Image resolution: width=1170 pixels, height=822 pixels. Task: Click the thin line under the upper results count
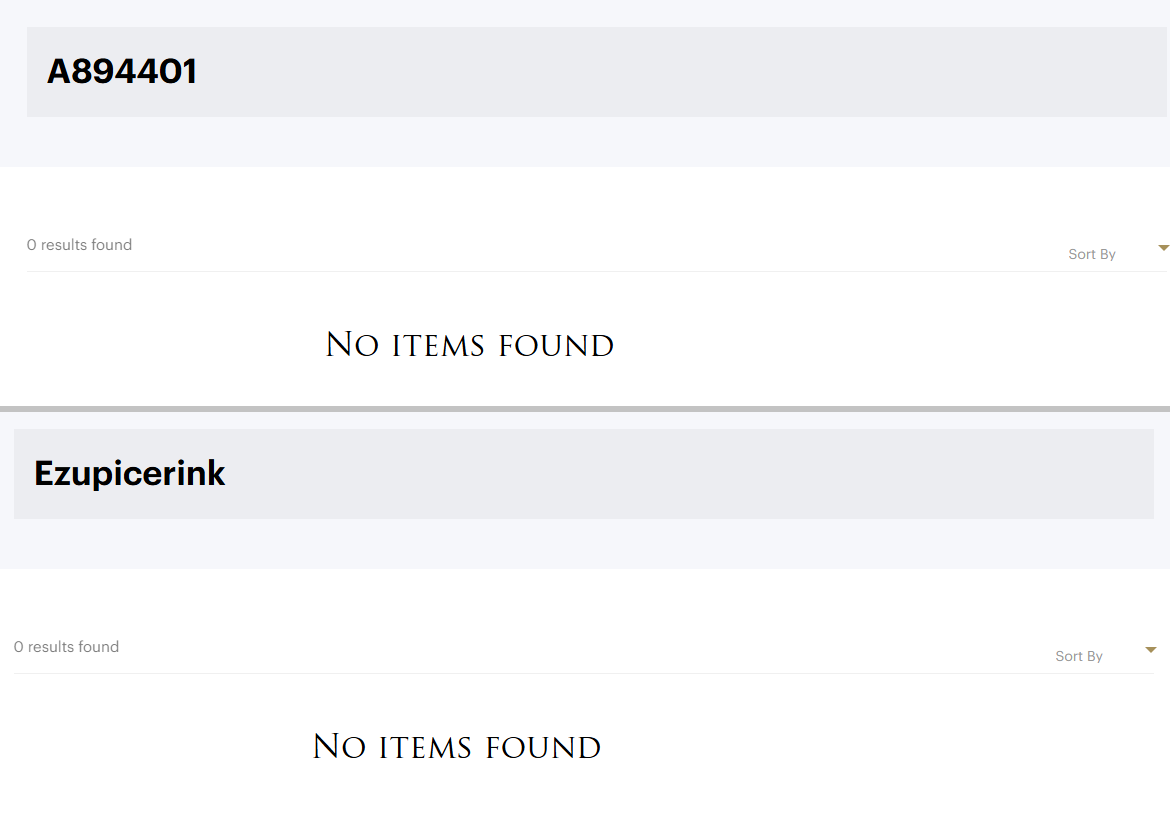tap(500, 271)
